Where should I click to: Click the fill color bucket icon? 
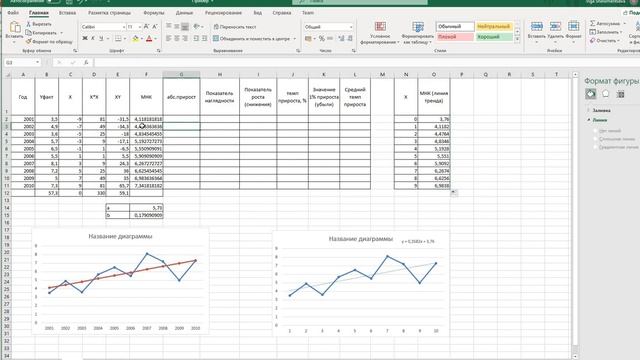click(x=136, y=38)
